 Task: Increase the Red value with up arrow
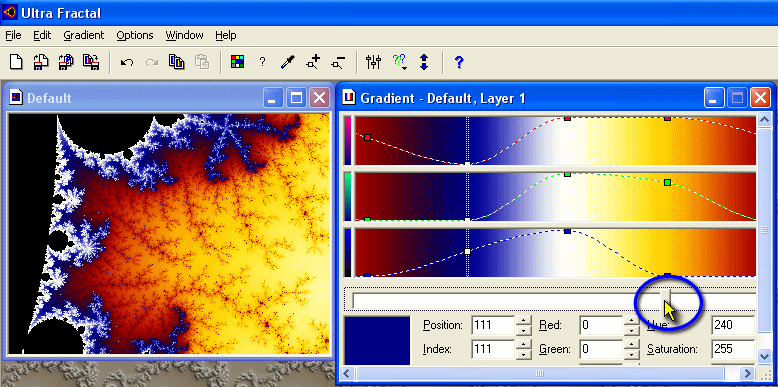(x=631, y=321)
